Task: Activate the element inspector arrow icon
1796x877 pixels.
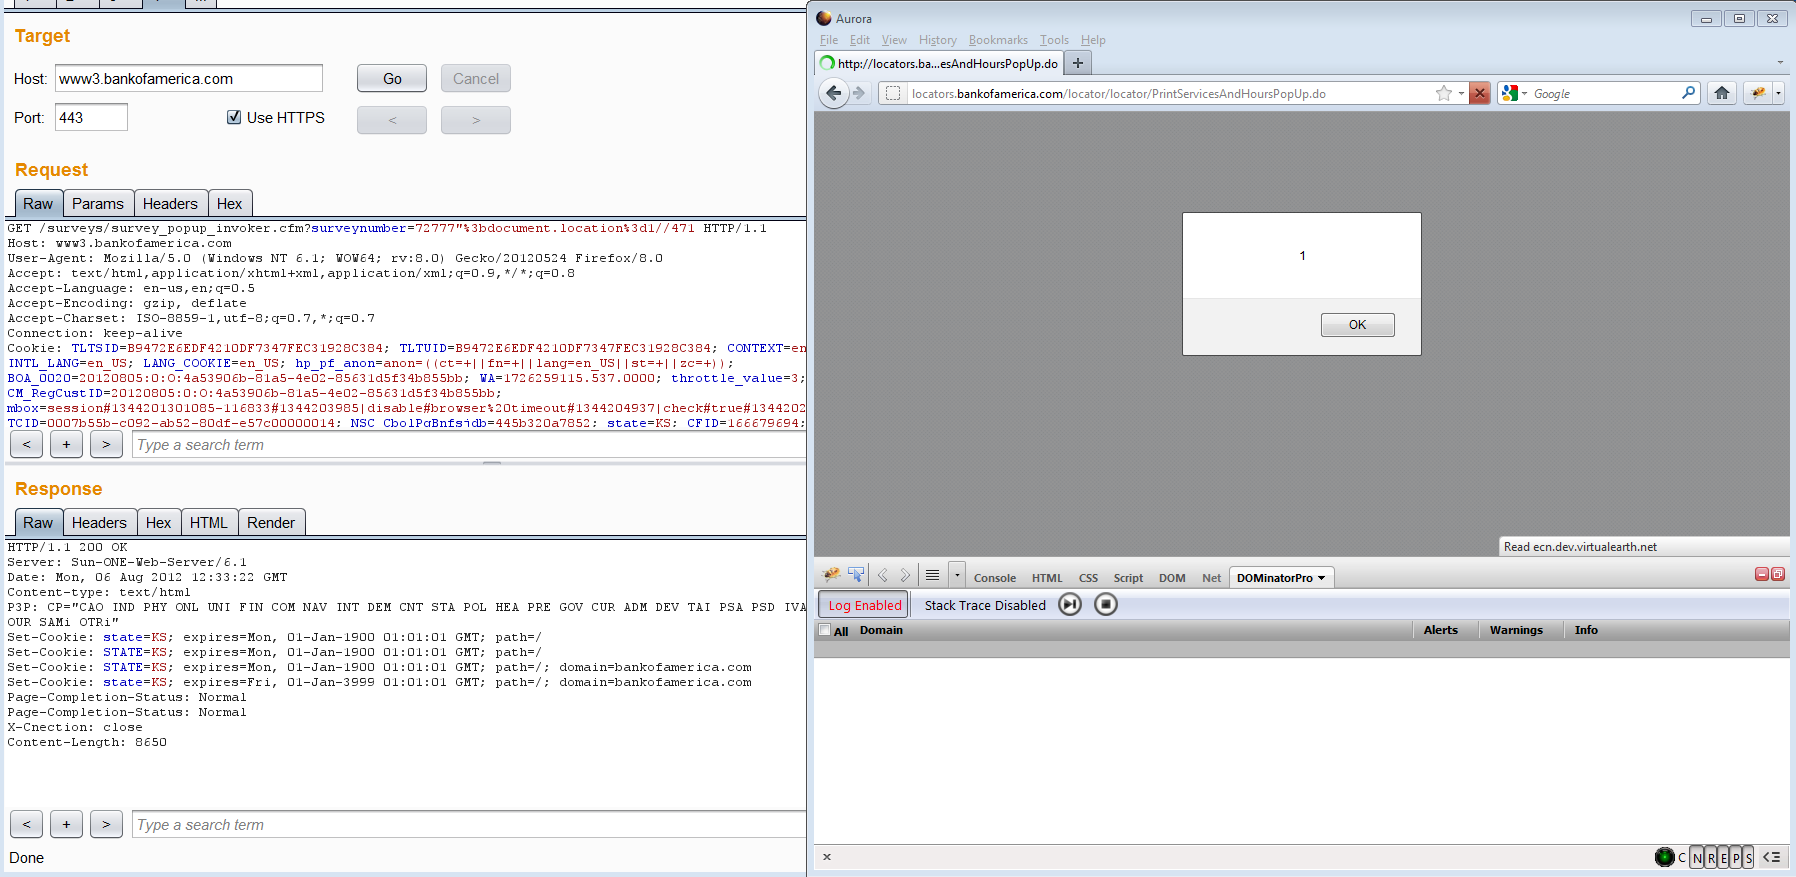Action: [x=856, y=575]
